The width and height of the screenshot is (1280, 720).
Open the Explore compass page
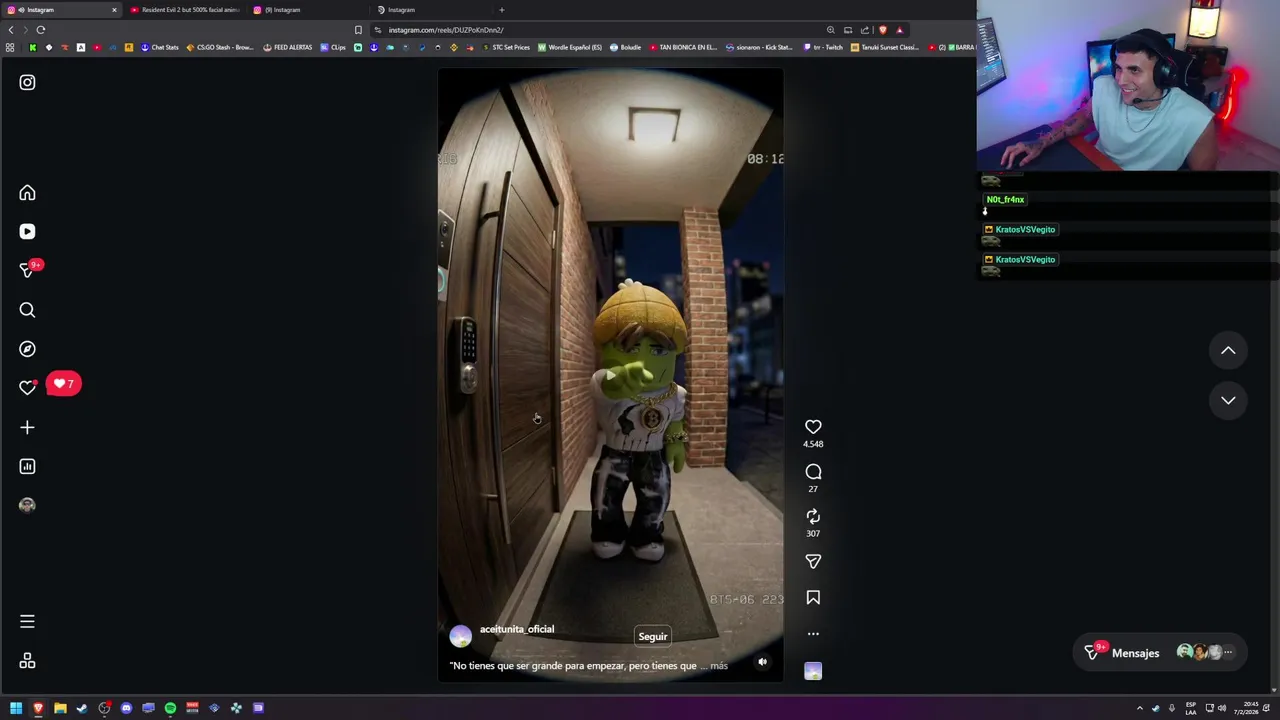pyautogui.click(x=27, y=349)
